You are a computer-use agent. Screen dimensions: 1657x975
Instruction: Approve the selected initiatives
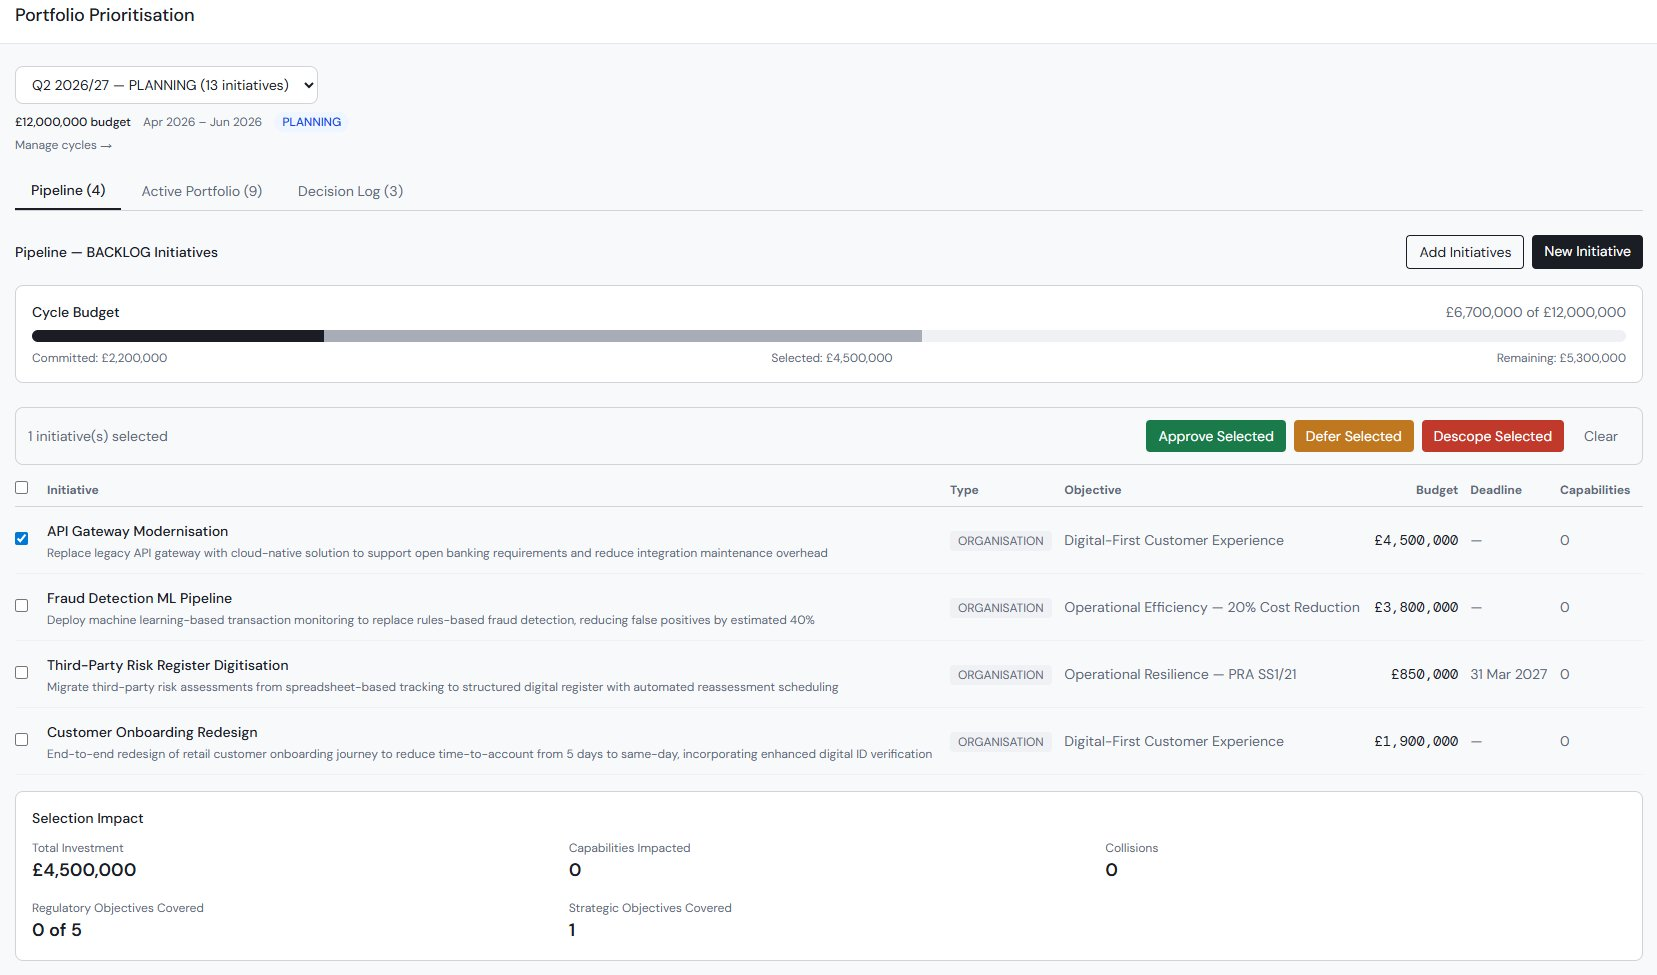tap(1215, 436)
